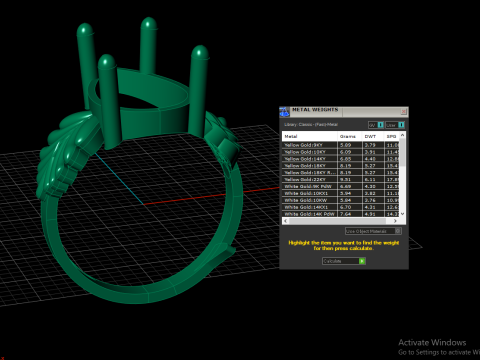
Task: Select the Yellow Gold 18KY R... row
Action: pos(340,173)
